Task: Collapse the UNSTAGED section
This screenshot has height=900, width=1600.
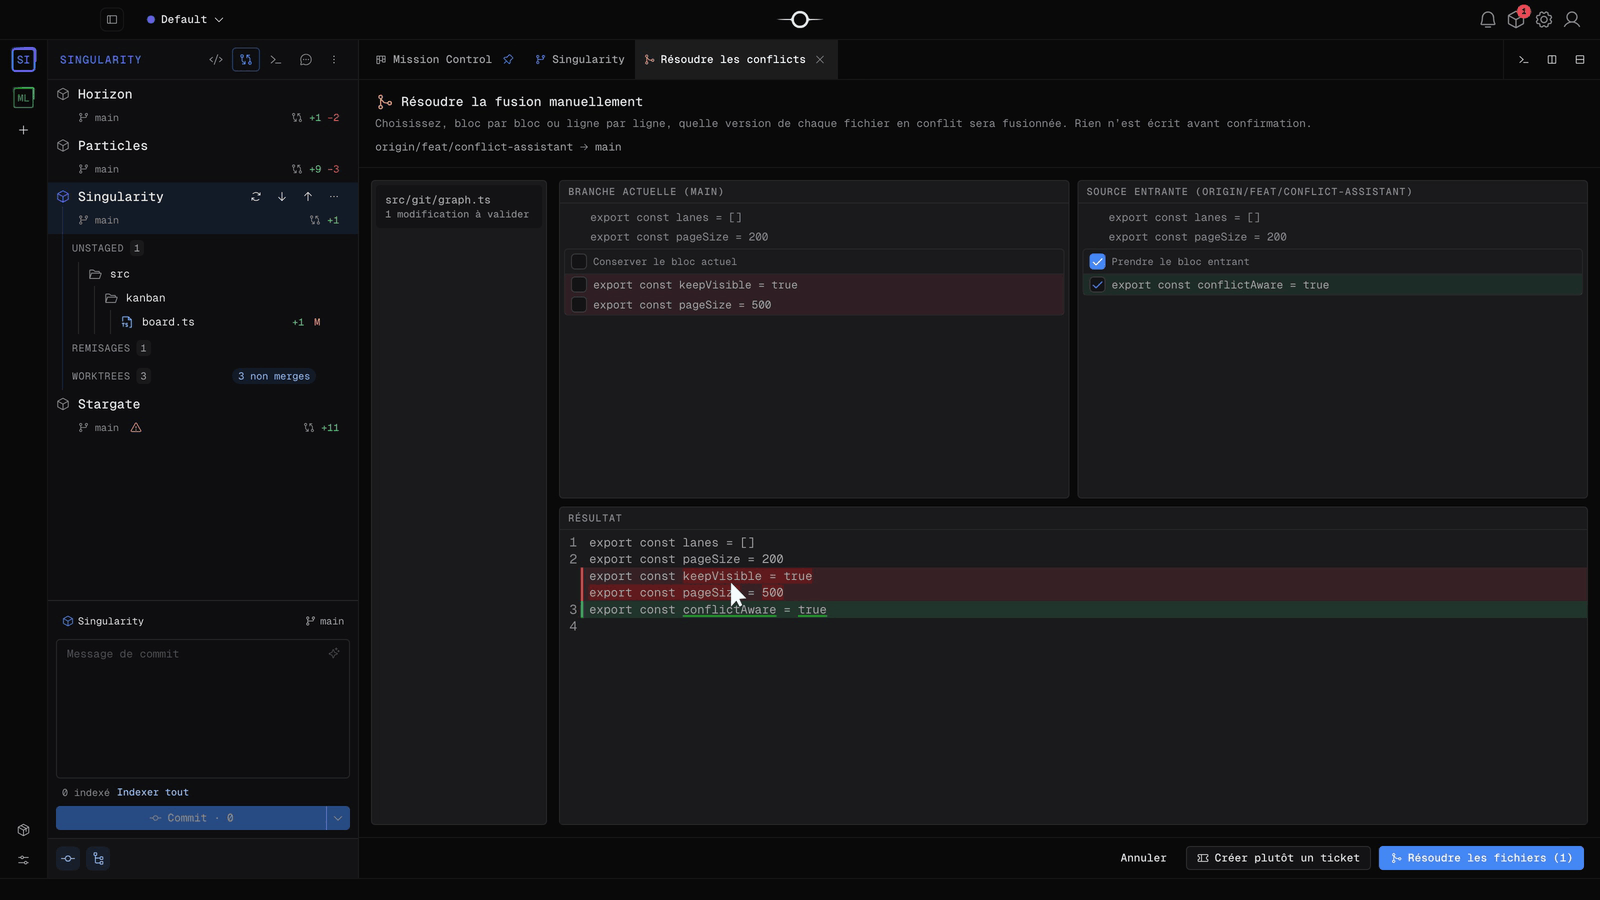Action: 98,248
